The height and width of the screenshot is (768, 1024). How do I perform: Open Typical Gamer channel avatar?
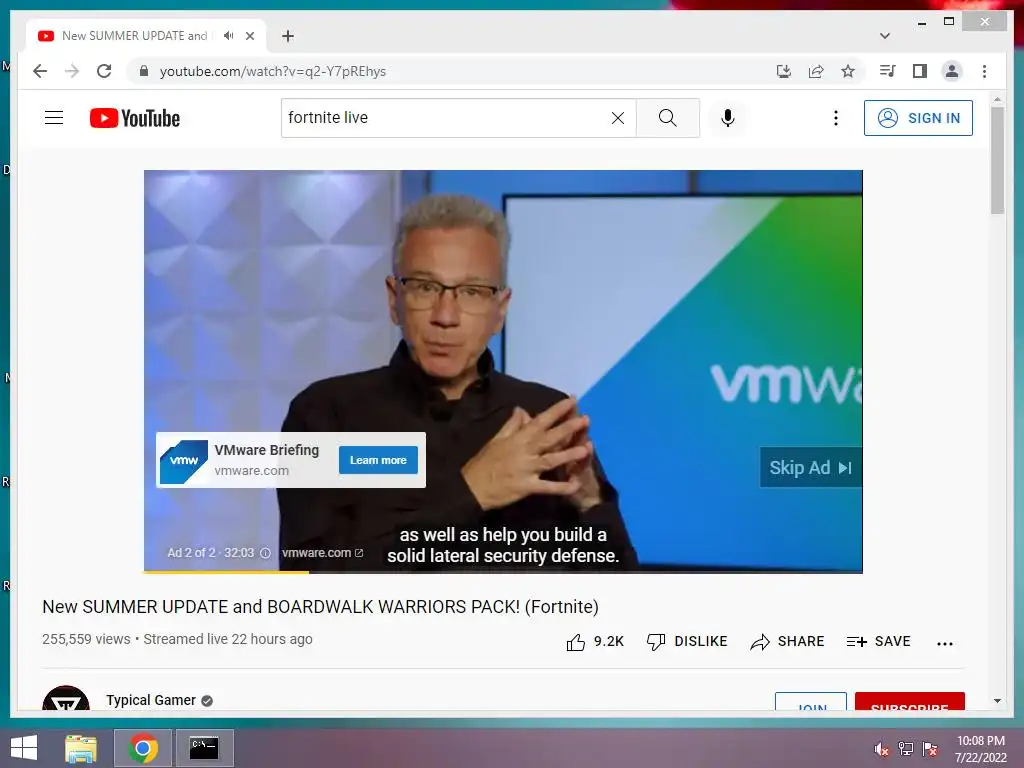coord(66,698)
